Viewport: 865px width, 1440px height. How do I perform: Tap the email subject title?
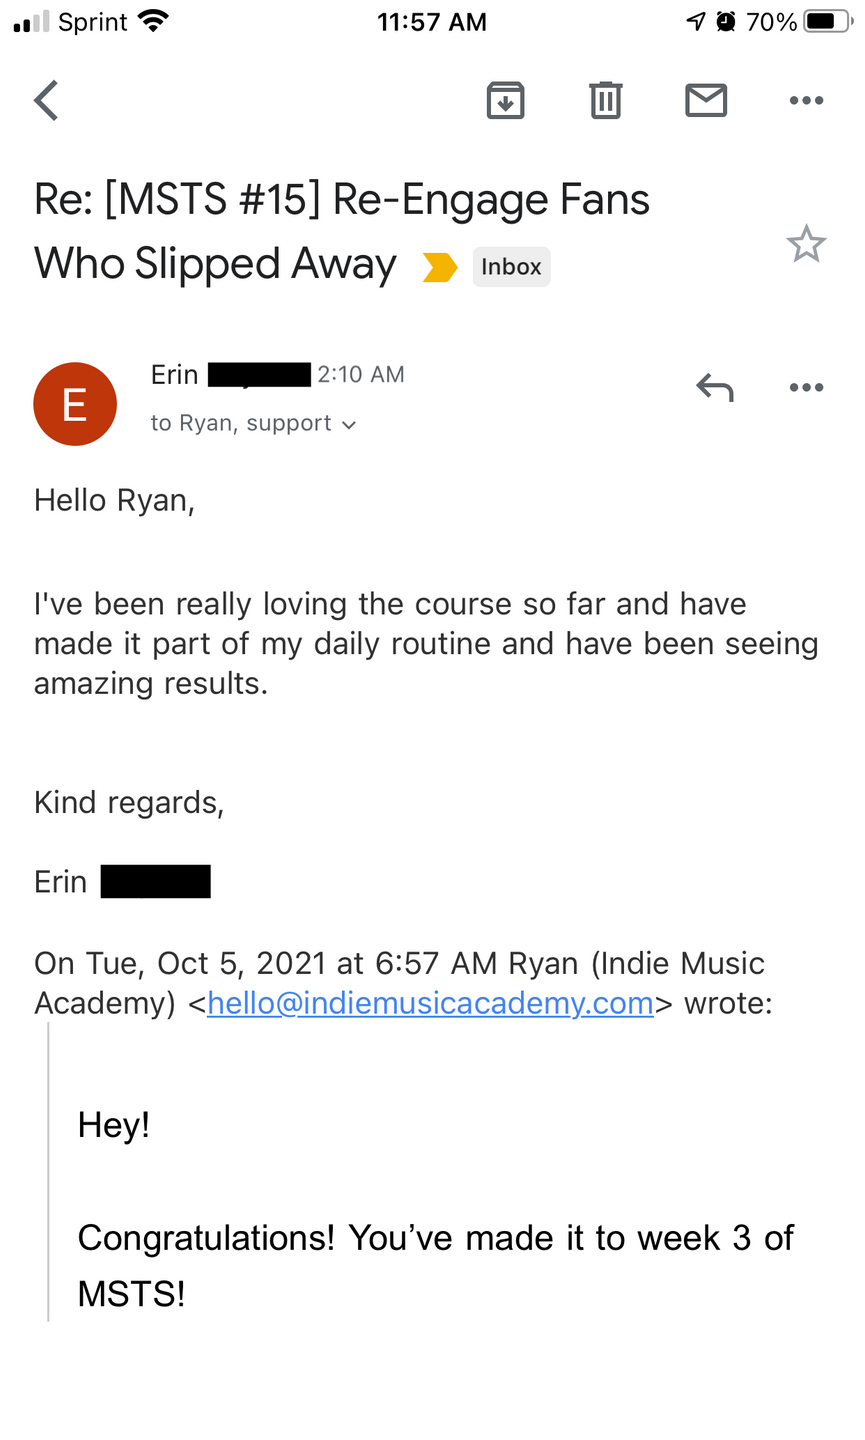342,232
